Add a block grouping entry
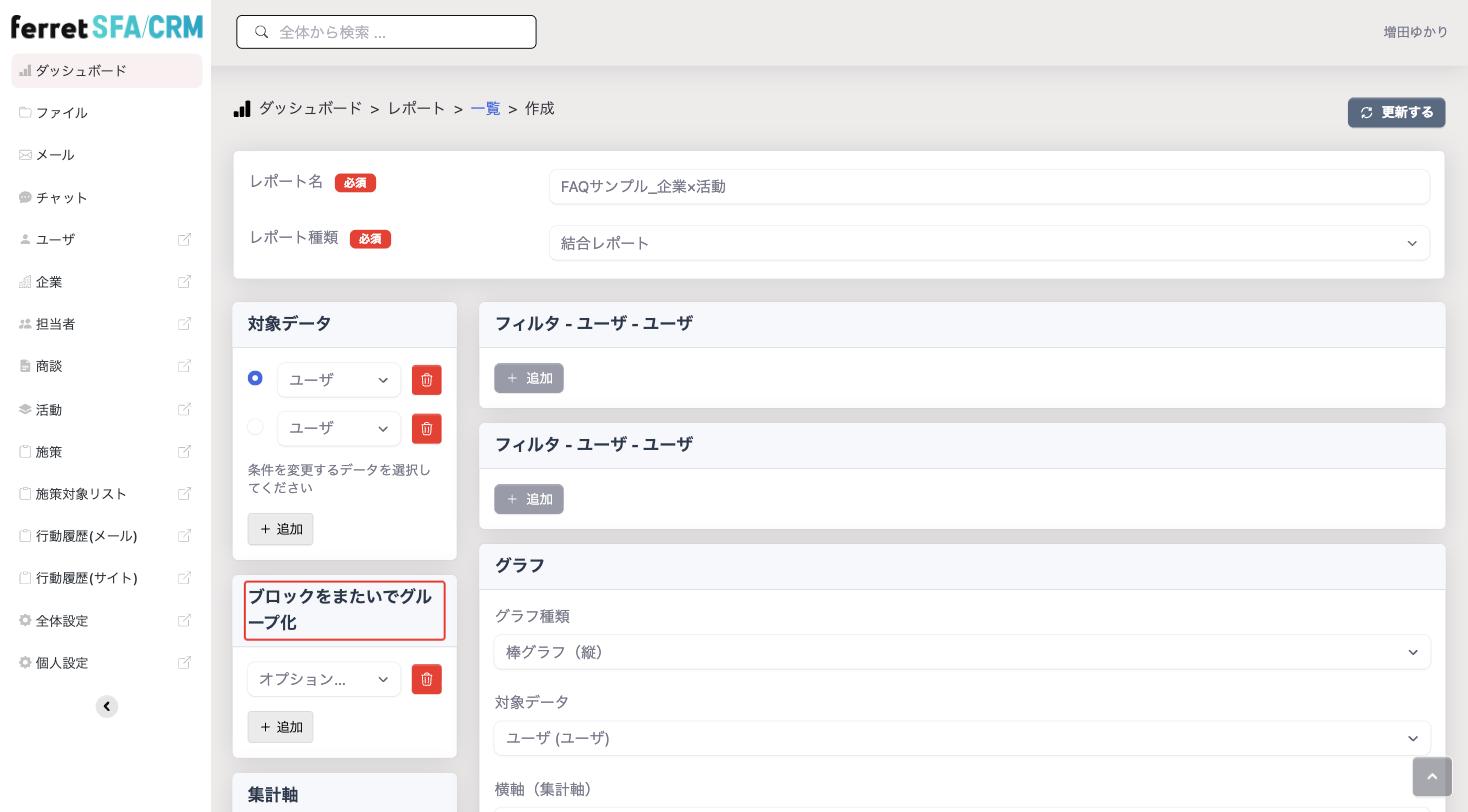This screenshot has width=1468, height=812. tap(280, 727)
